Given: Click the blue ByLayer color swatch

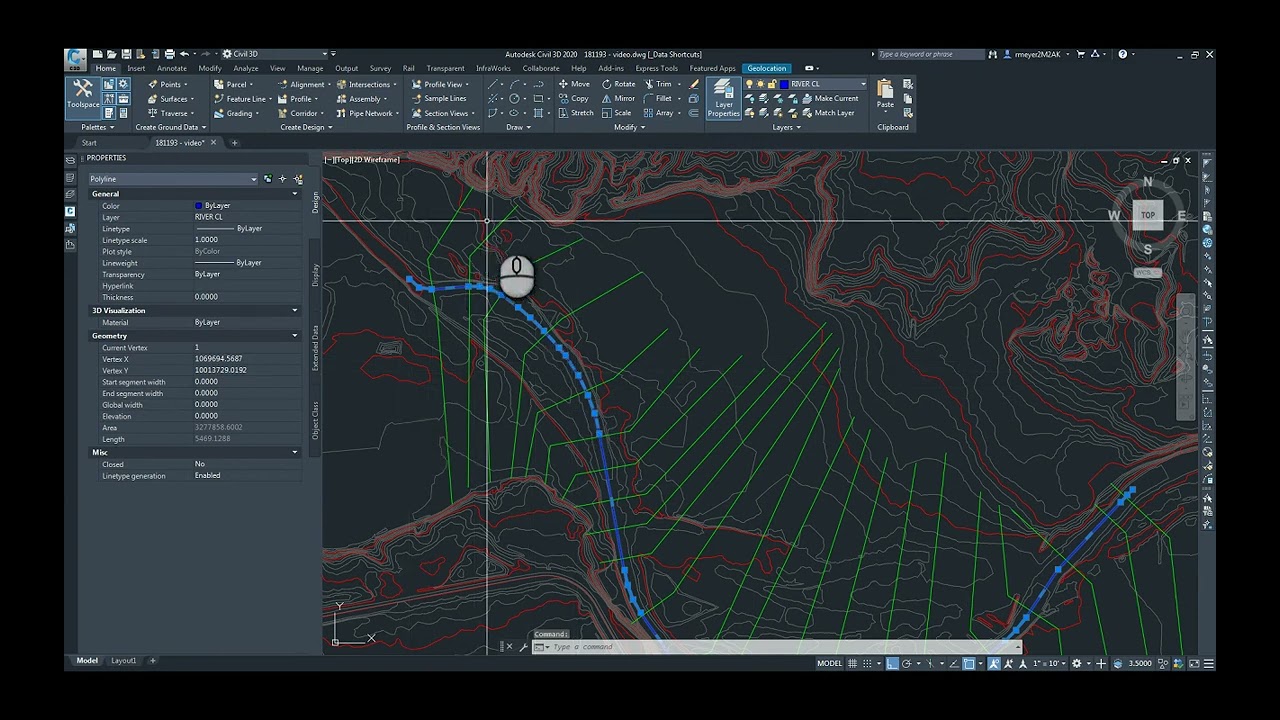Looking at the screenshot, I should point(199,205).
